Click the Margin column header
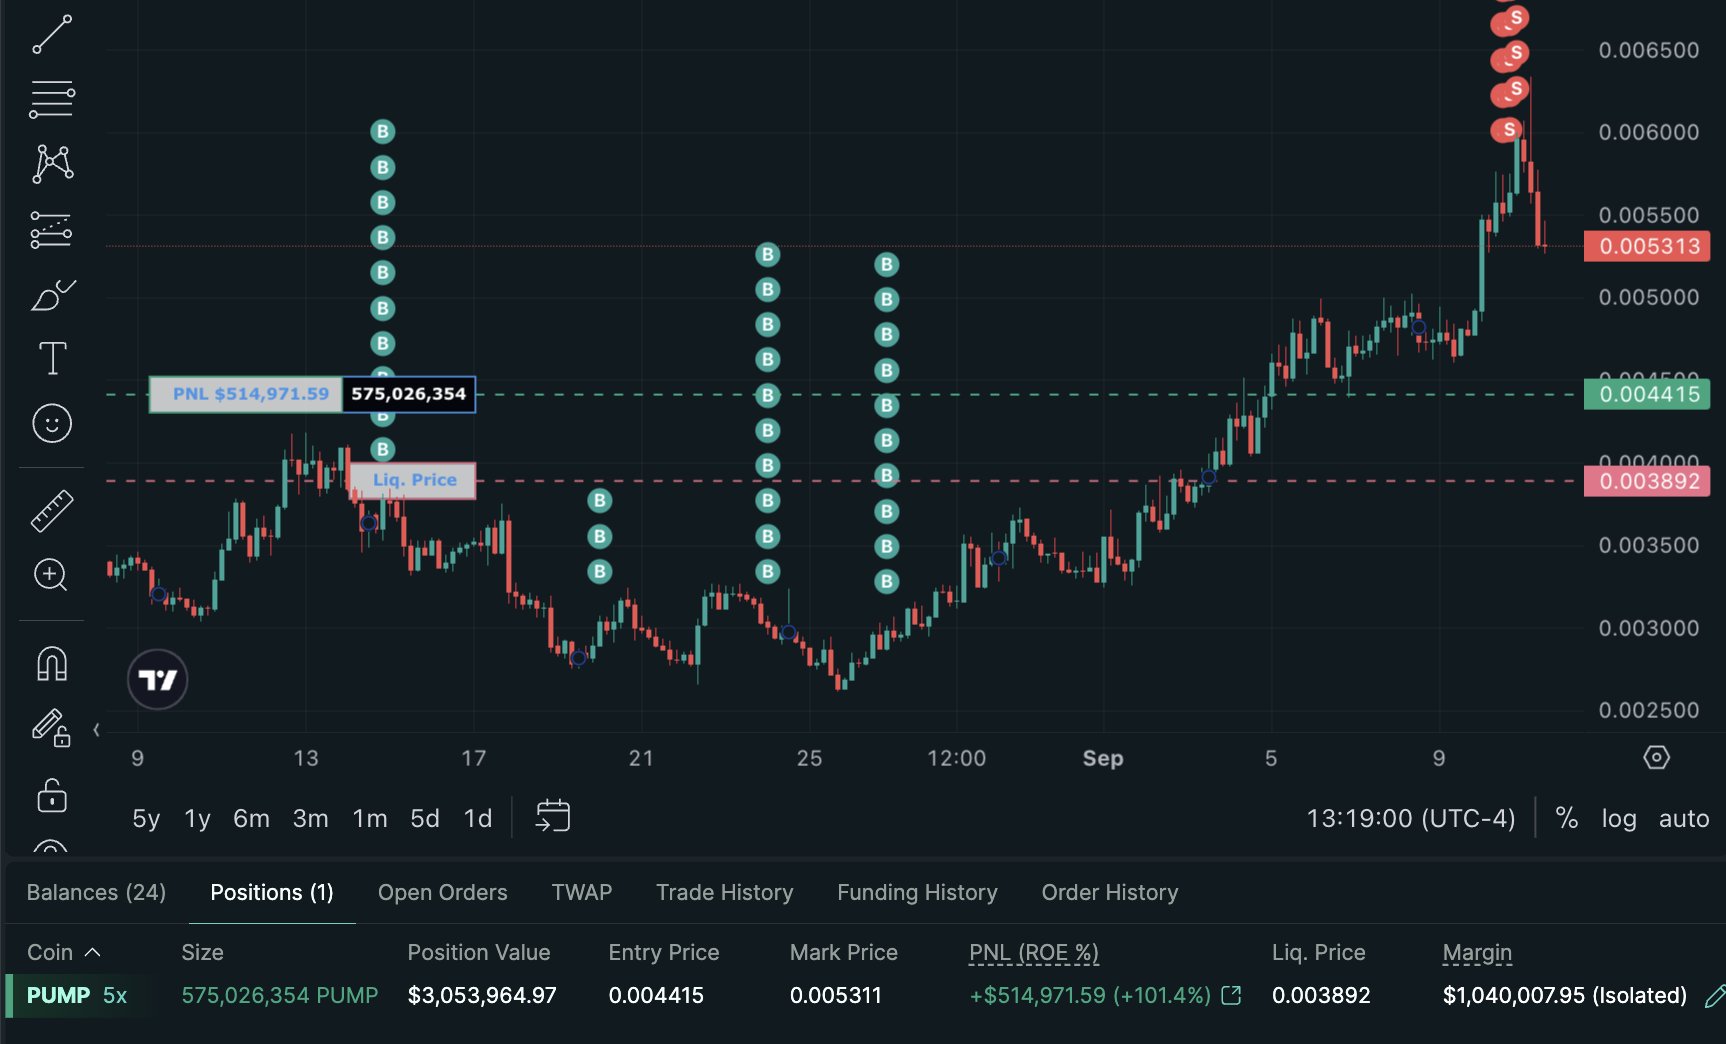 click(x=1477, y=952)
